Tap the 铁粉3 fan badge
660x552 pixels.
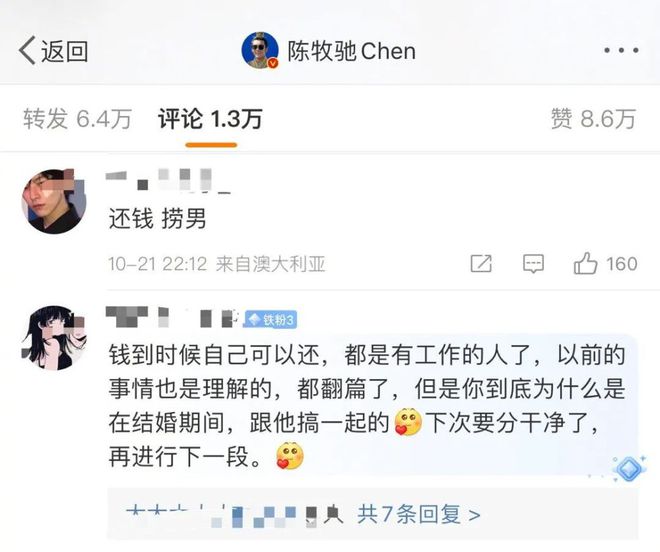(x=271, y=320)
